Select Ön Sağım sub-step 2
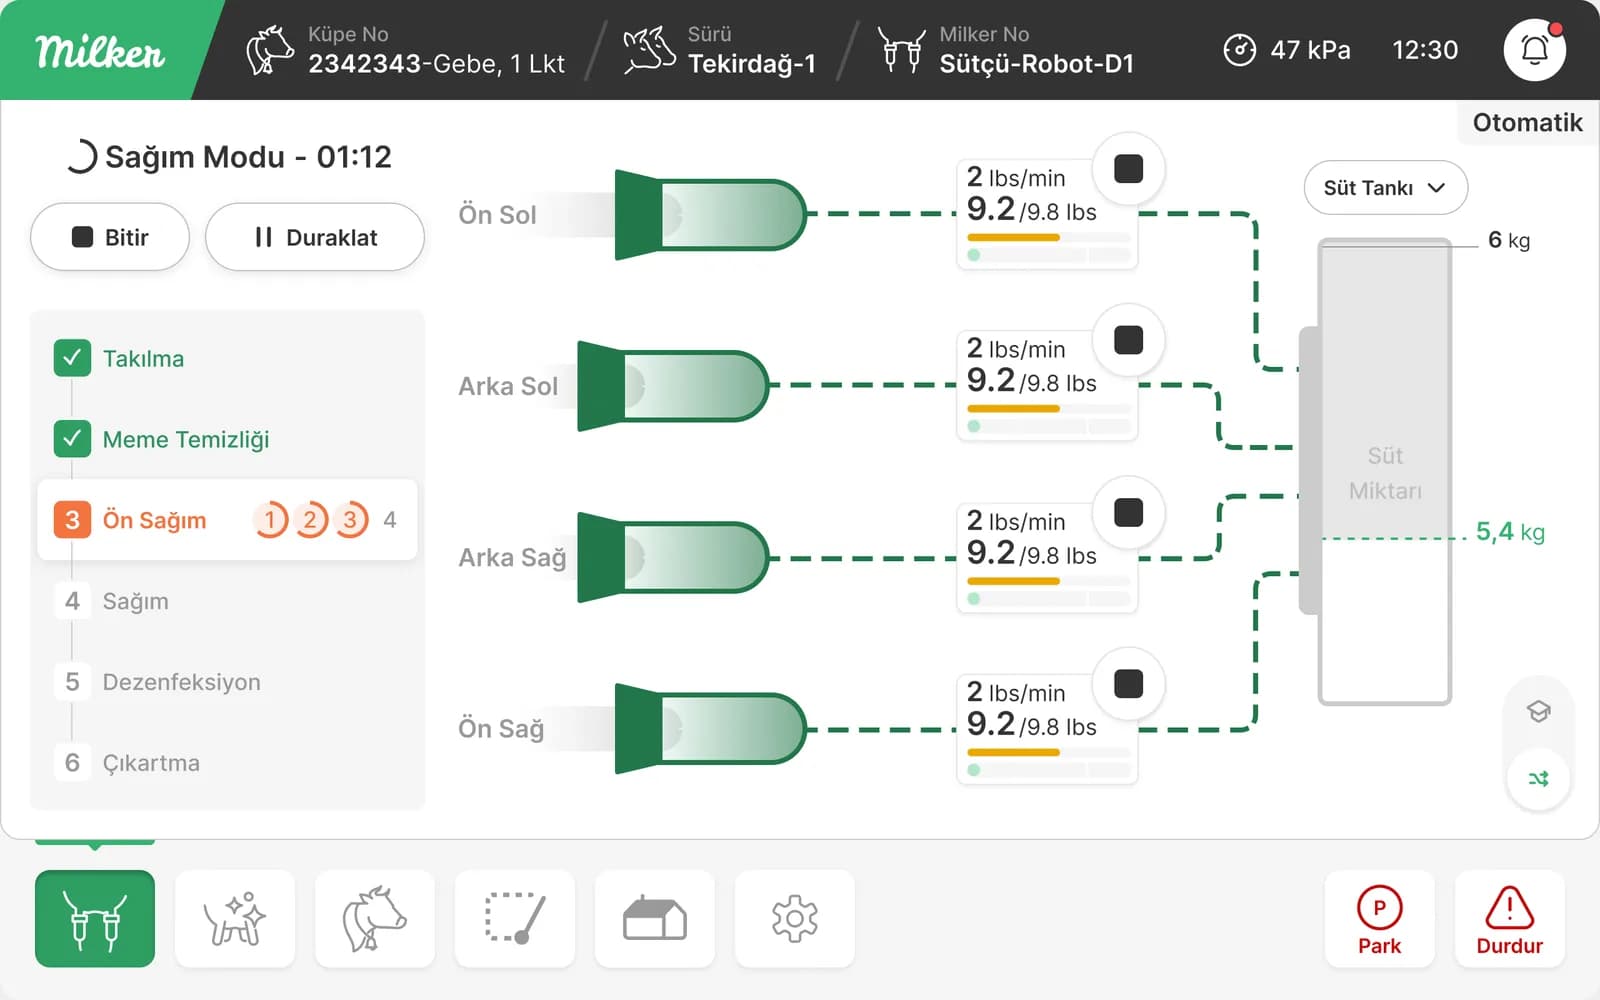 pos(310,520)
